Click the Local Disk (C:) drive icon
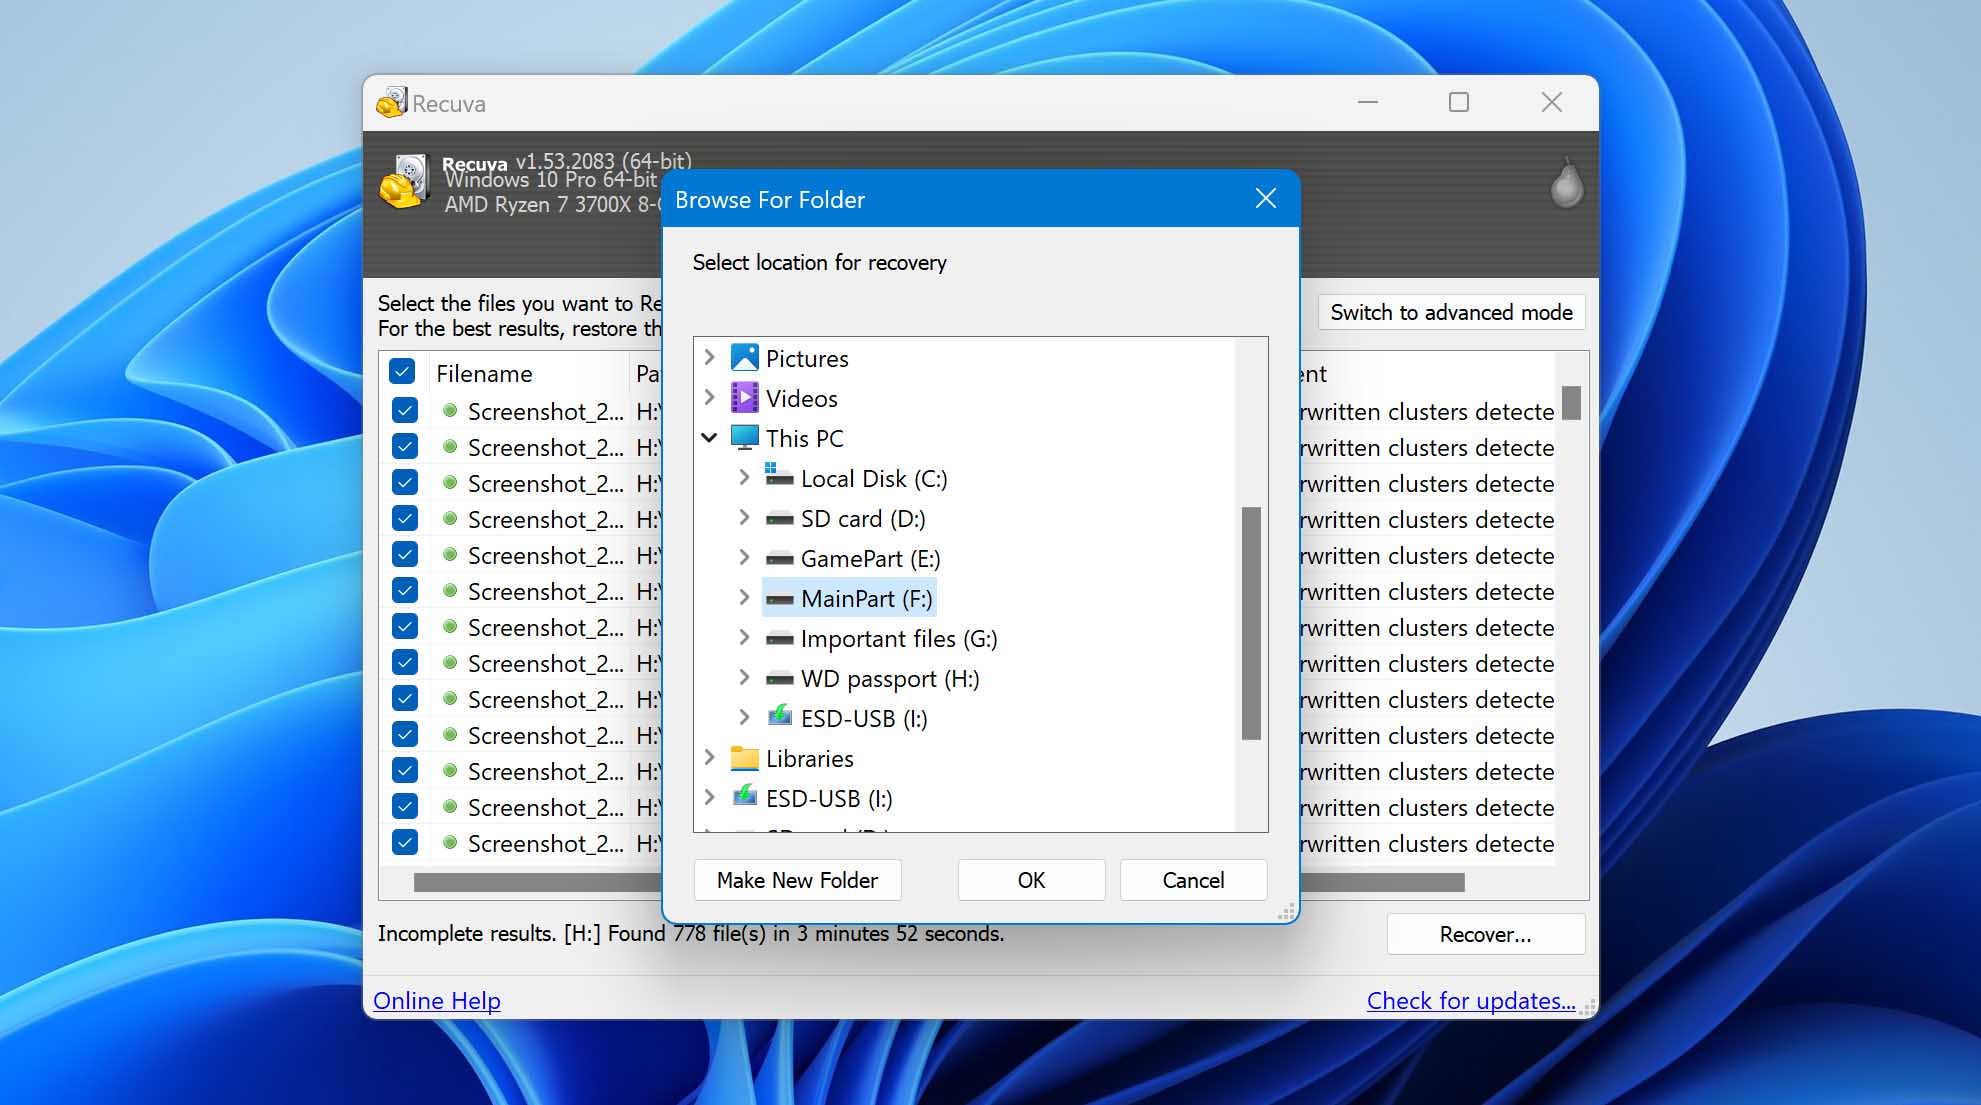The image size is (1981, 1105). tap(779, 476)
